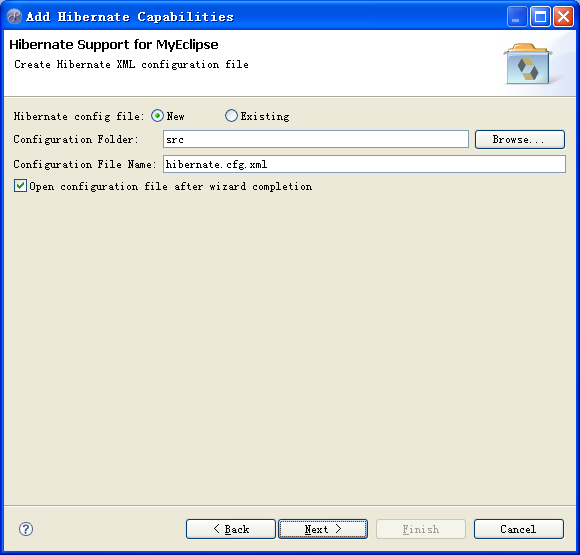
Task: Close the dialog with the red X
Action: pyautogui.click(x=563, y=17)
